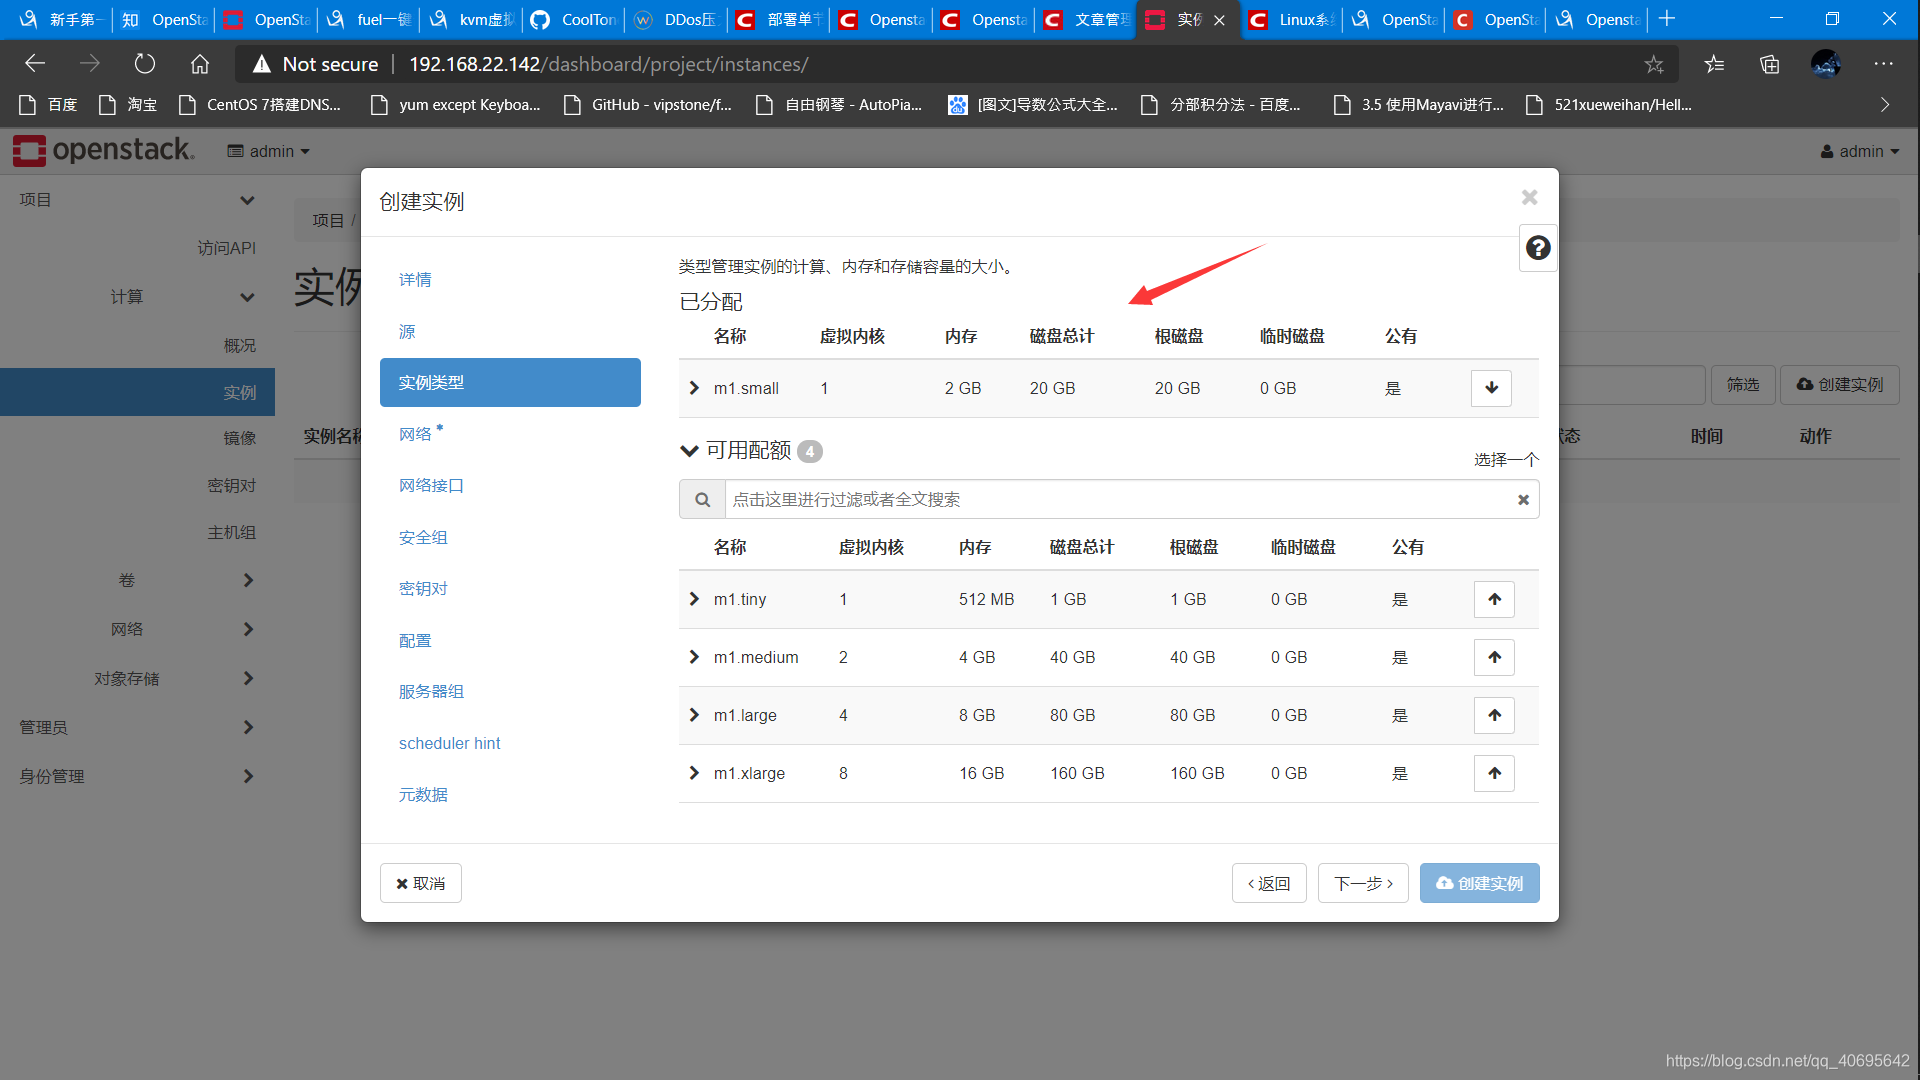Show more bookmarks bar items
The image size is (1920, 1080).
coord(1885,104)
